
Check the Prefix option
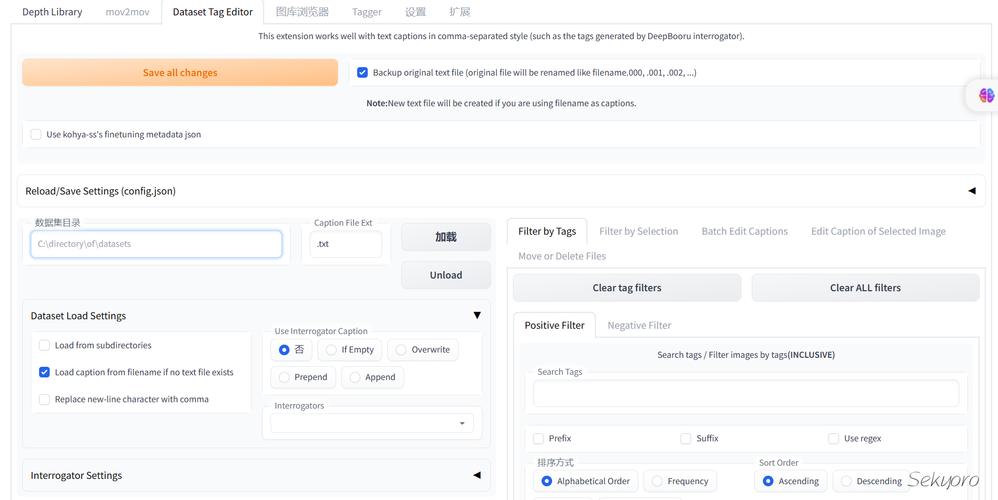click(x=538, y=438)
